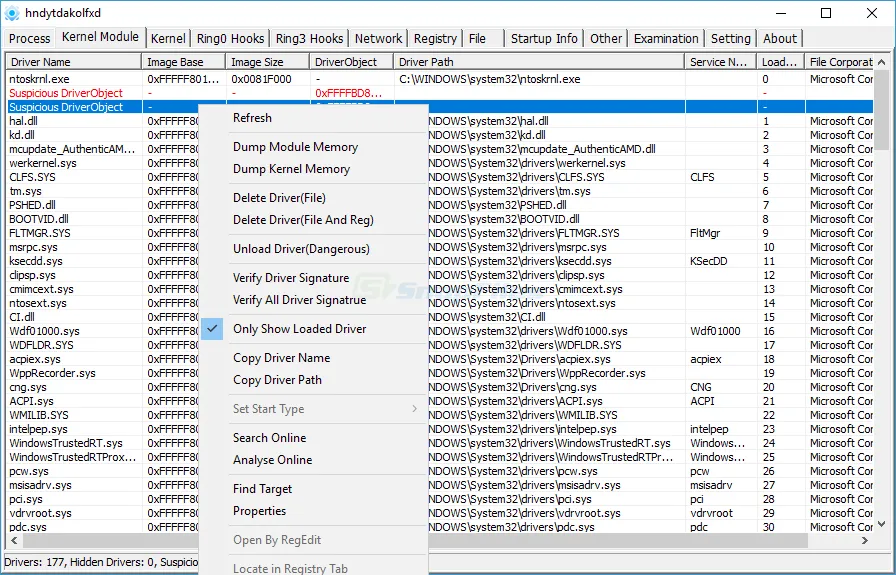Open the Ring3 Hooks tab
The image size is (896, 575).
point(309,38)
